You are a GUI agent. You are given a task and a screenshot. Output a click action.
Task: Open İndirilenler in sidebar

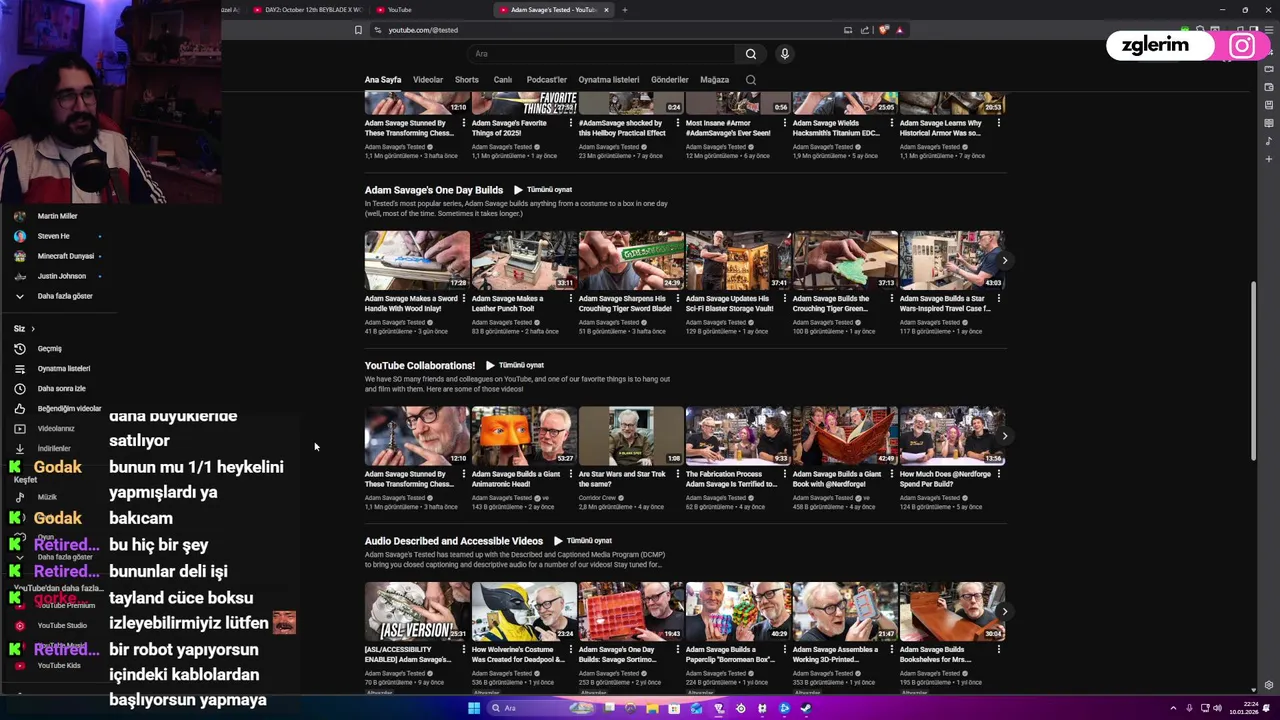tap(43, 449)
